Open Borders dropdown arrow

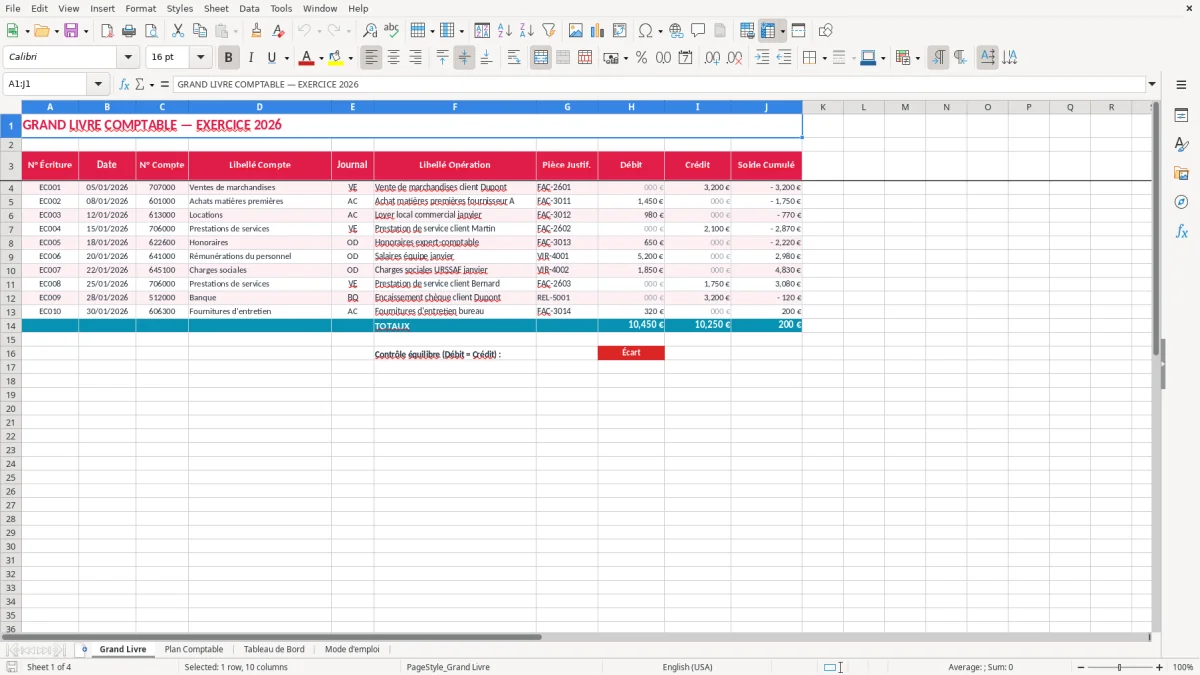(x=824, y=58)
